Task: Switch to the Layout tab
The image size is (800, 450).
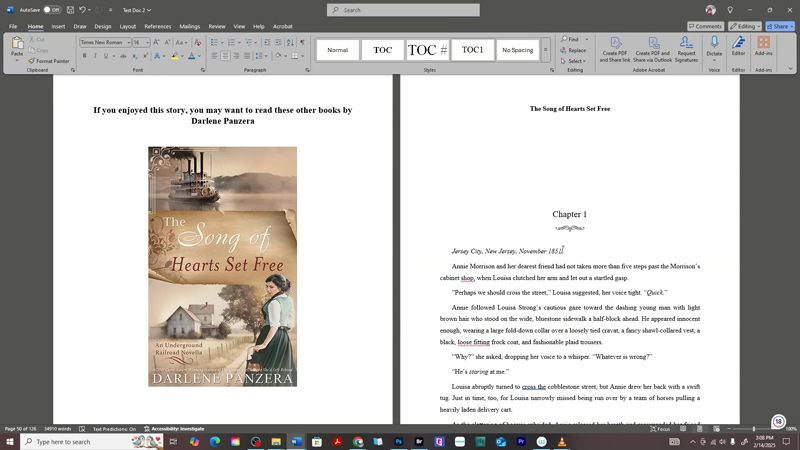Action: coord(128,27)
